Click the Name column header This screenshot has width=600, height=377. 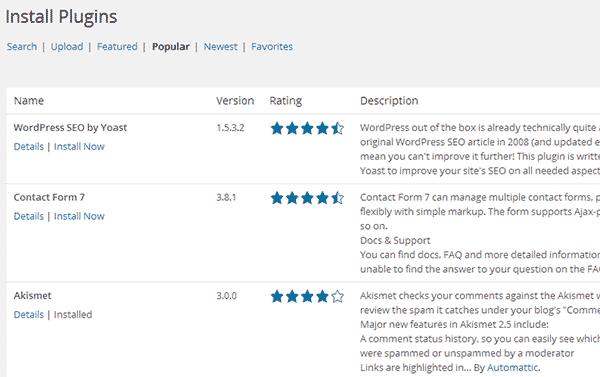click(29, 101)
